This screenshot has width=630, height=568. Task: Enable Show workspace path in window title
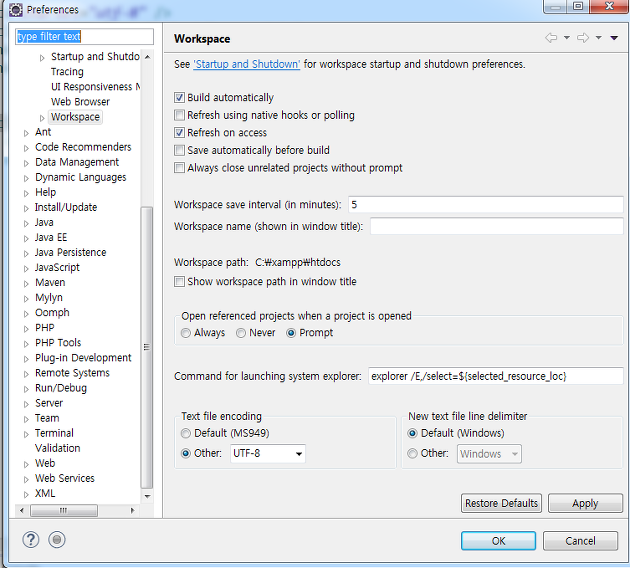pyautogui.click(x=179, y=281)
